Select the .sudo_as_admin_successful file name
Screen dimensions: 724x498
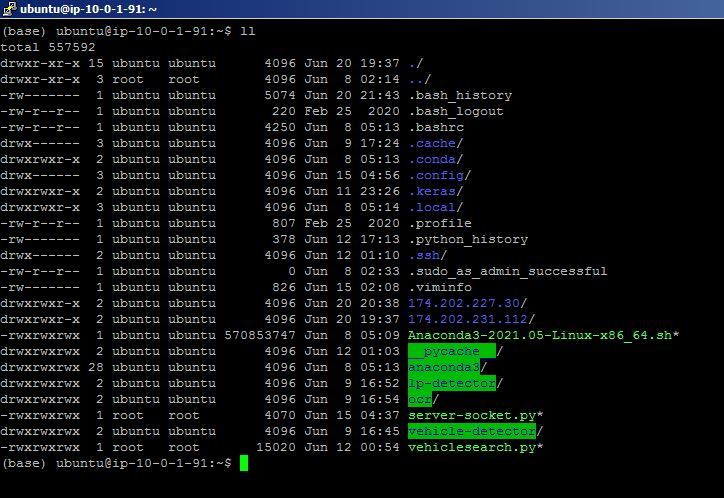[508, 271]
